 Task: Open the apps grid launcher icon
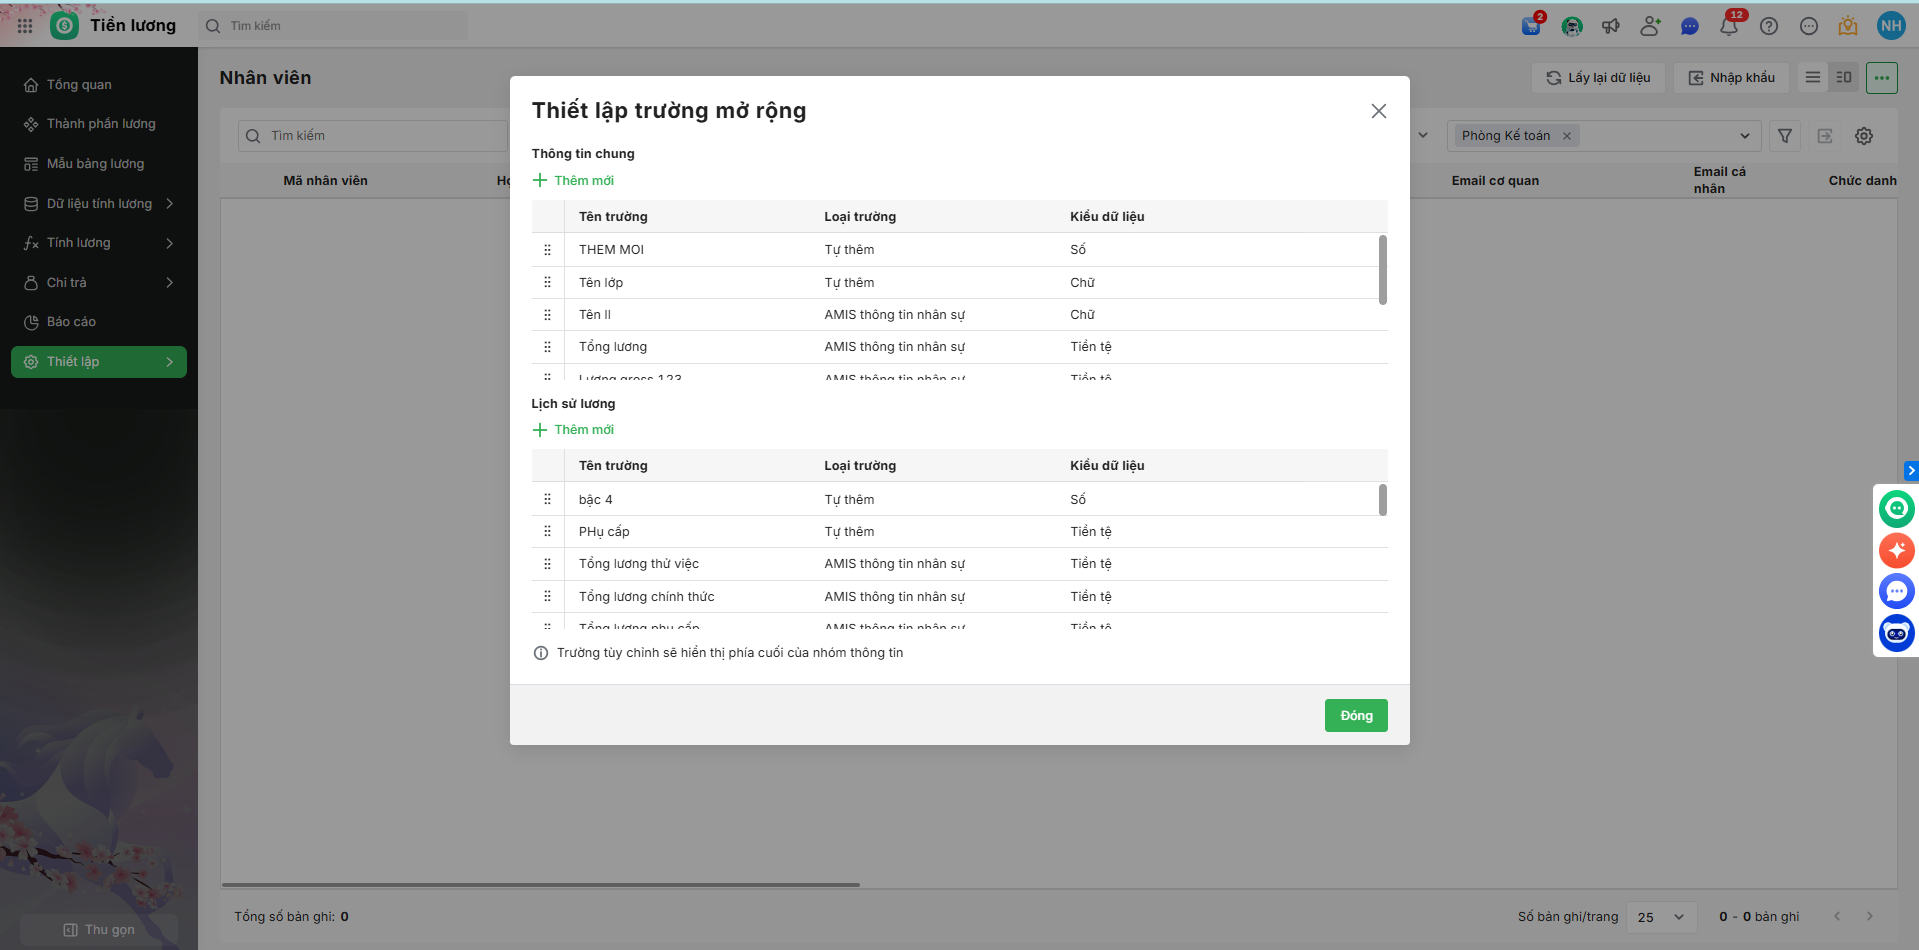(x=25, y=26)
